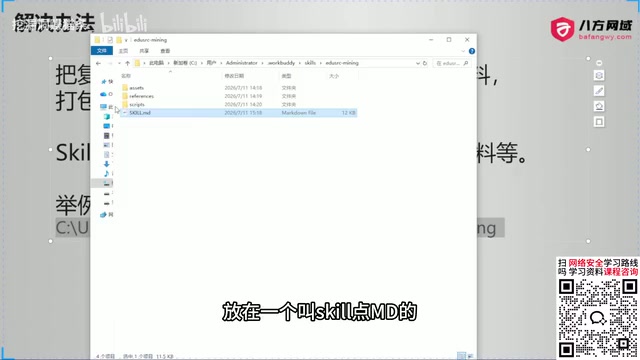Click the square outline button beside the slide
The width and height of the screenshot is (640, 360).
tap(599, 122)
